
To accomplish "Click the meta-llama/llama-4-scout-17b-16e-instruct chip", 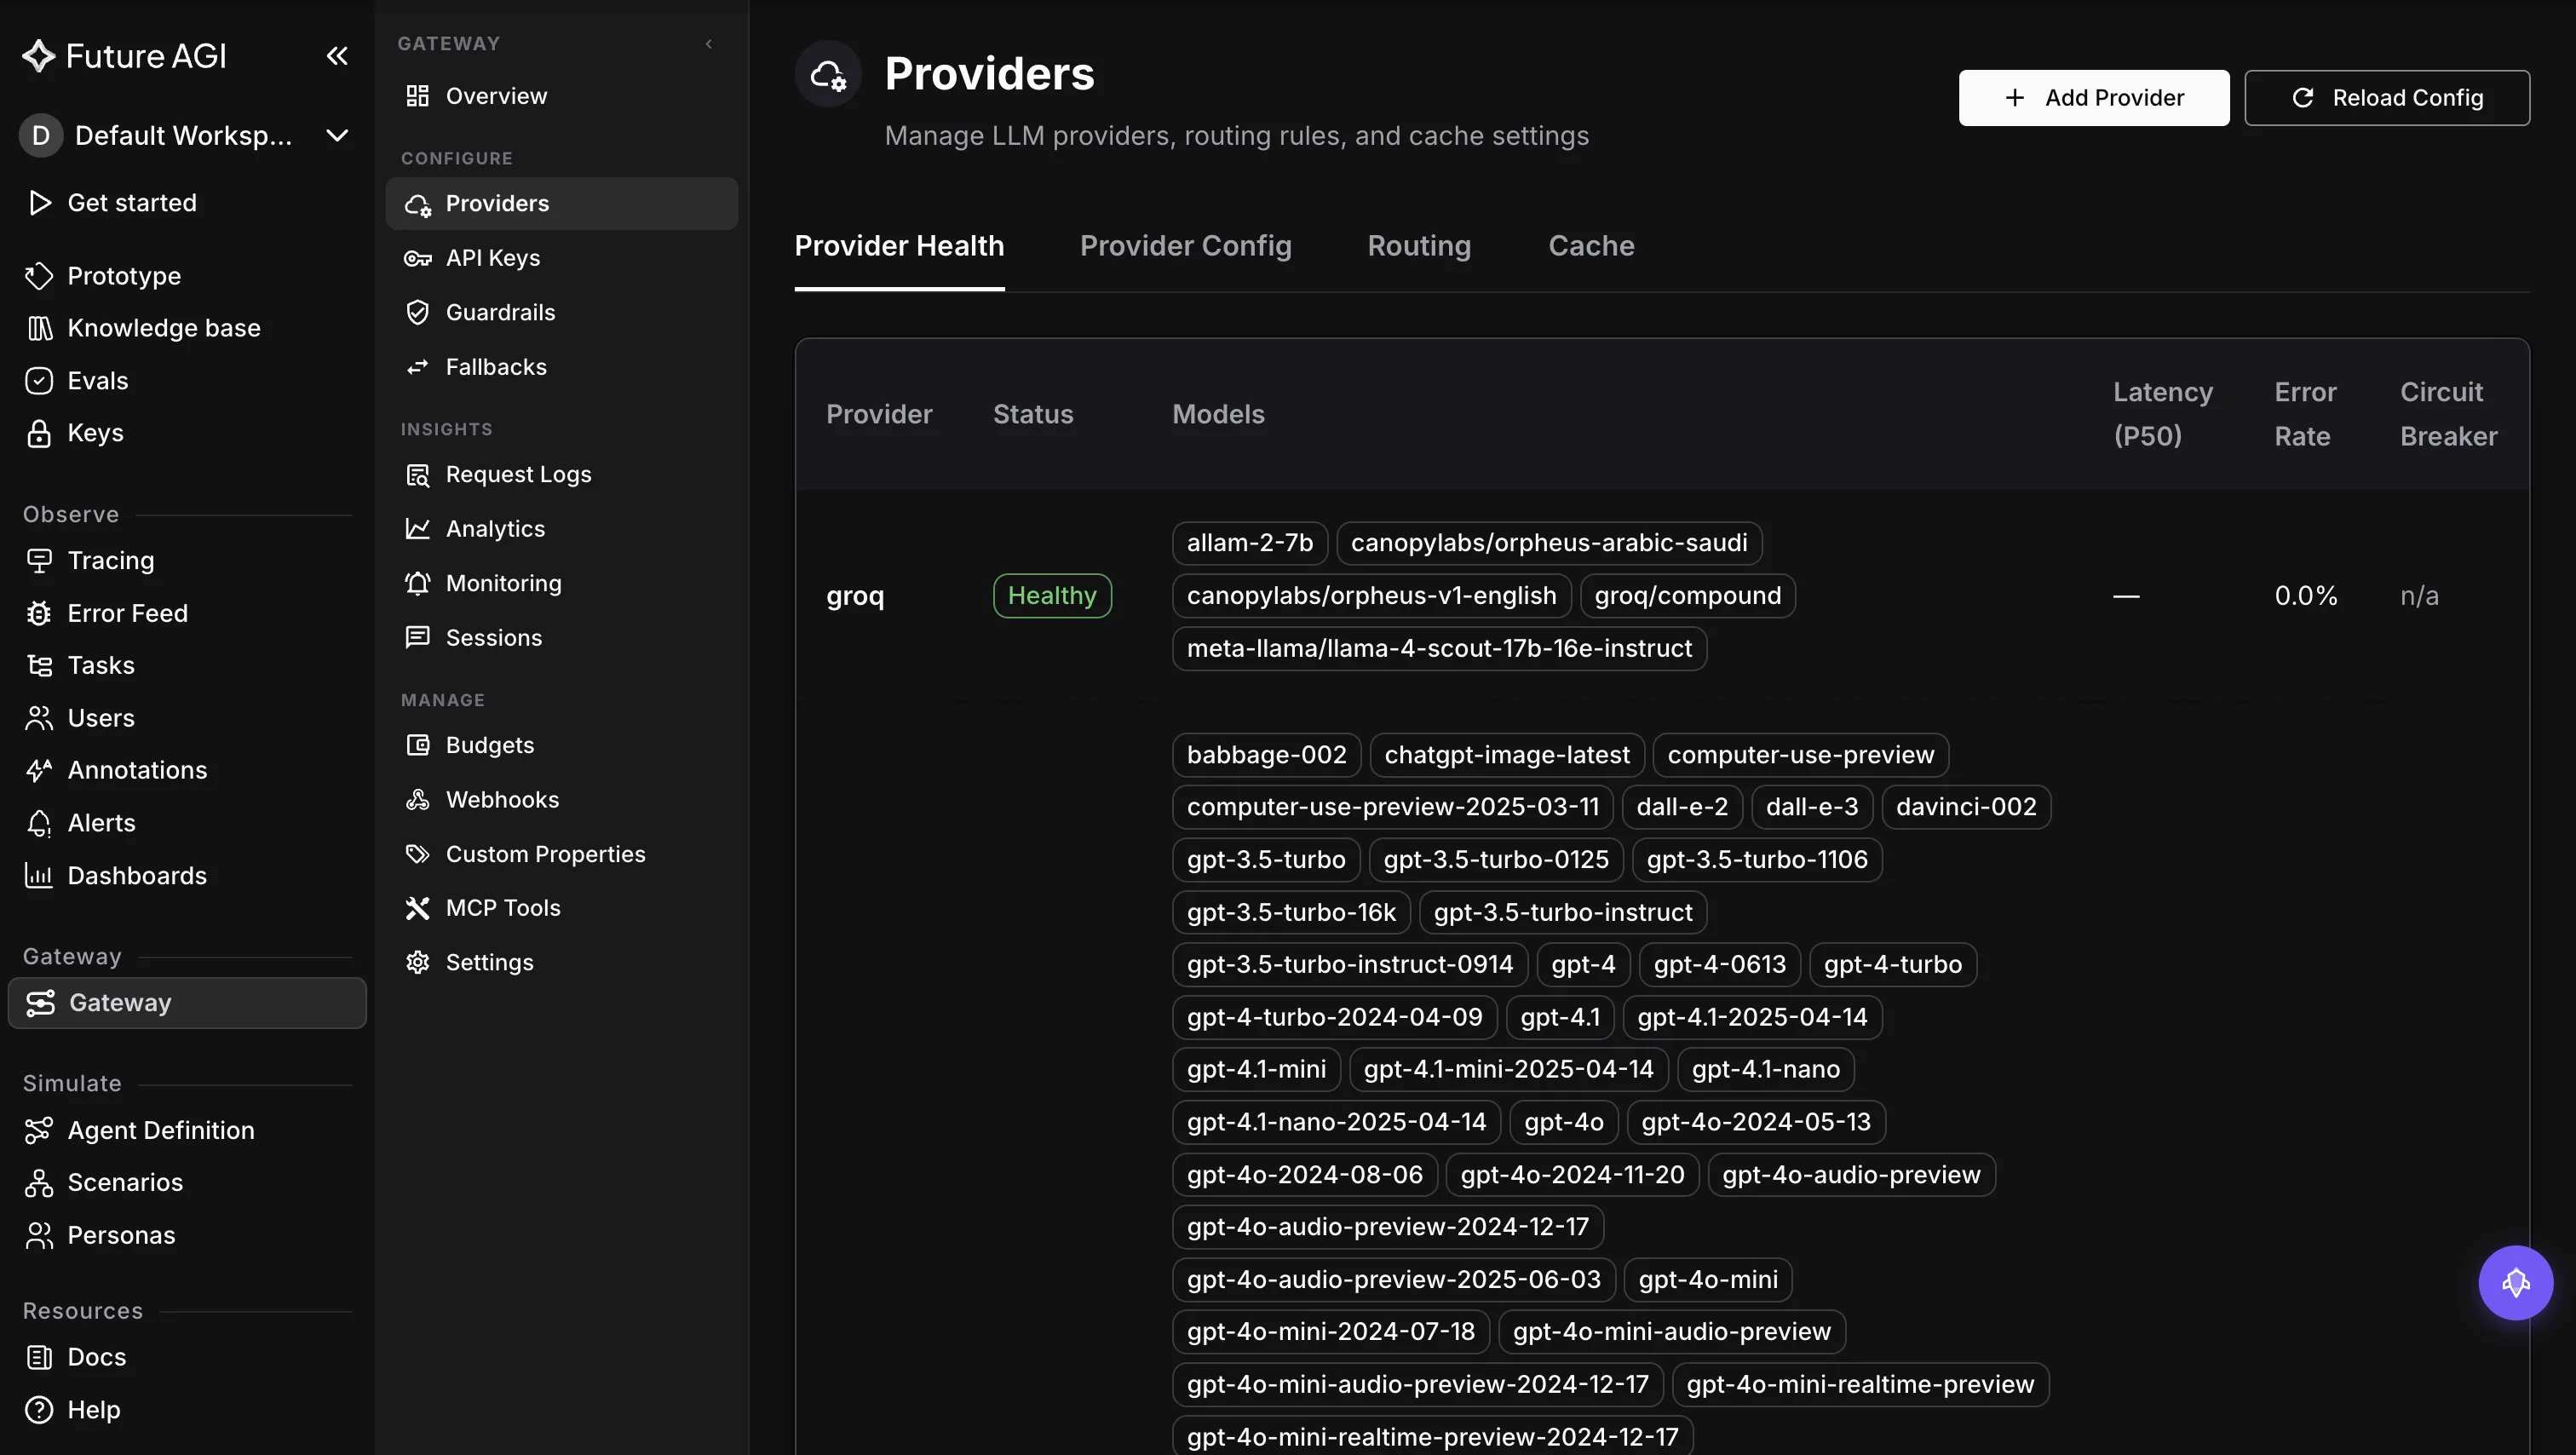I will [x=1439, y=649].
